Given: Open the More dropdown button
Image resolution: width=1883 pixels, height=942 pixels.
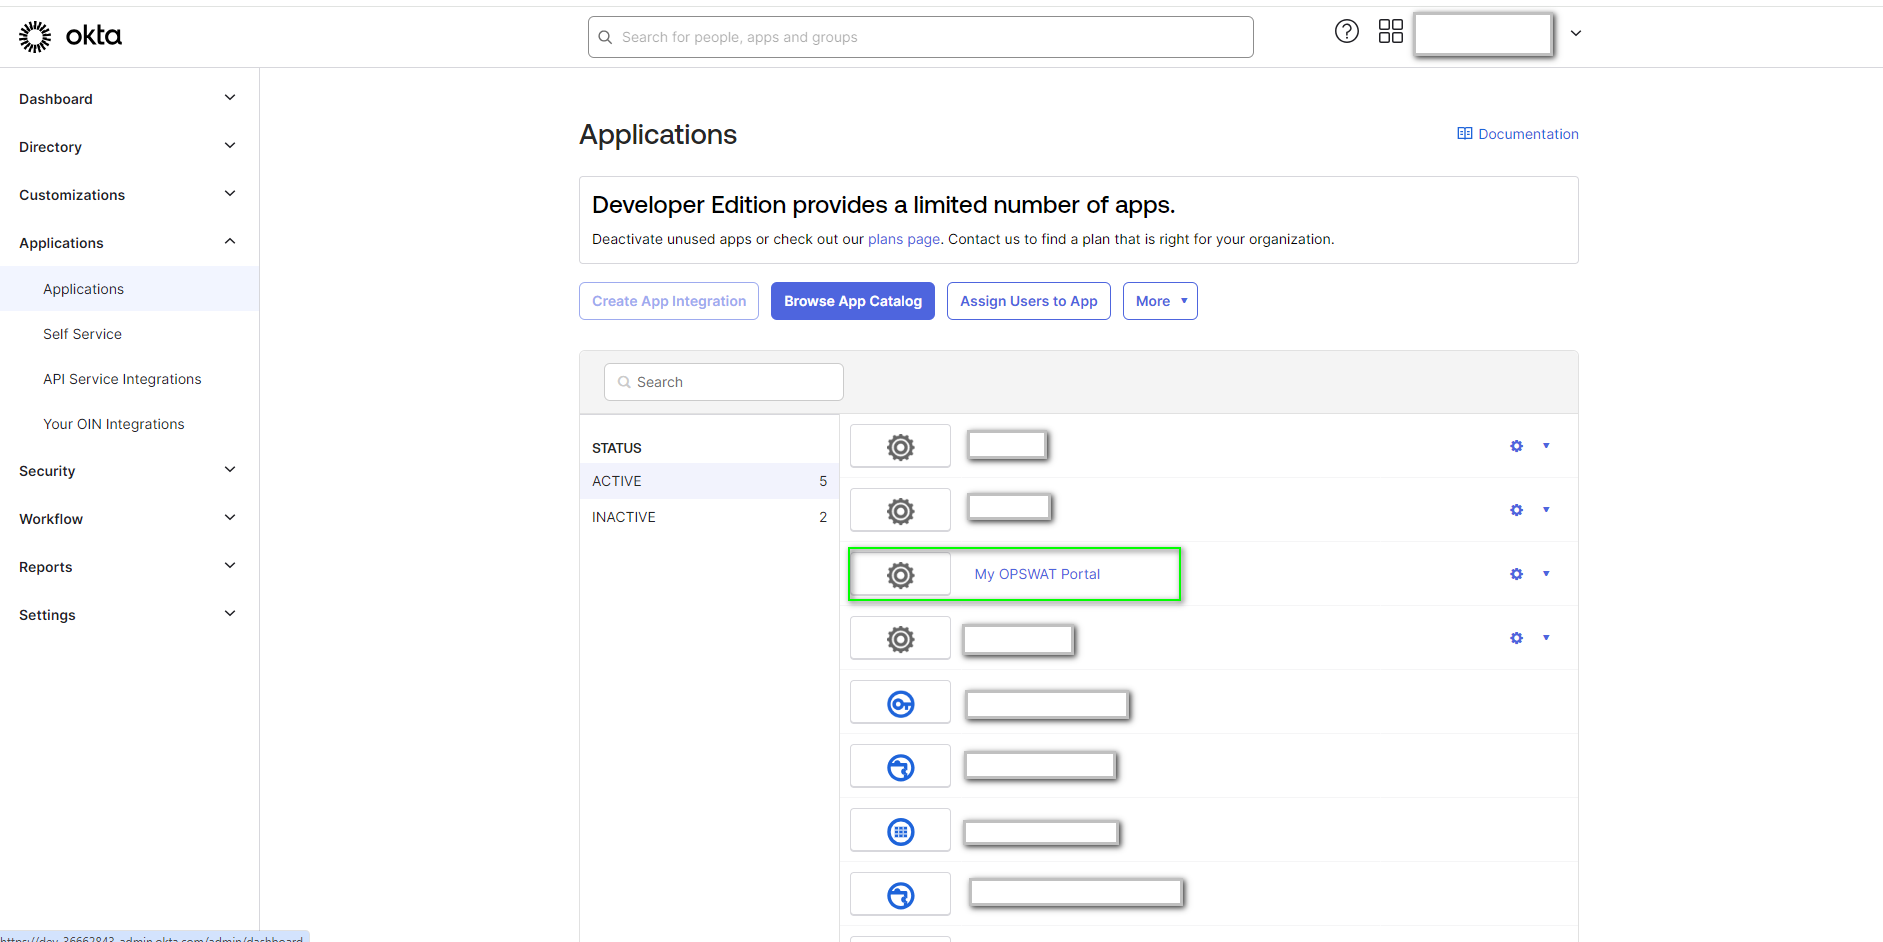Looking at the screenshot, I should pos(1160,301).
